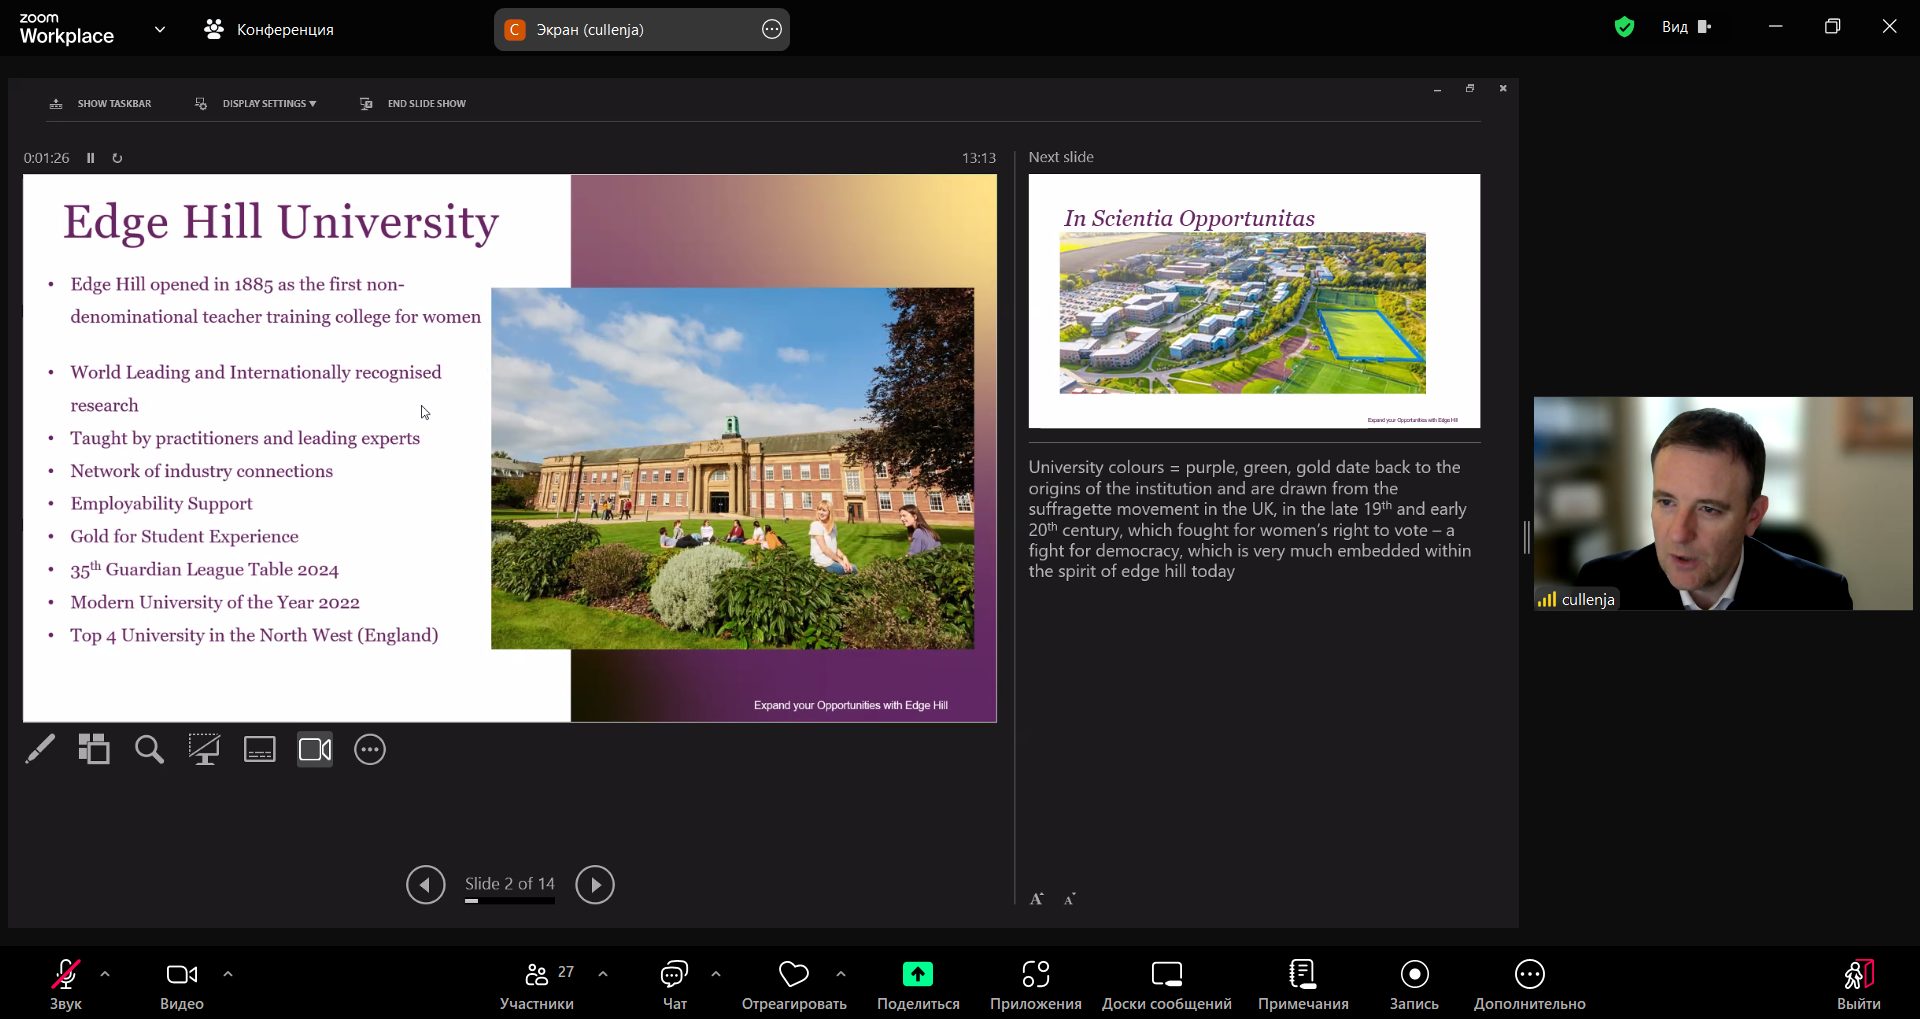1920x1020 pixels.
Task: Click the slide elapsed time 0:01:26
Action: click(x=47, y=158)
